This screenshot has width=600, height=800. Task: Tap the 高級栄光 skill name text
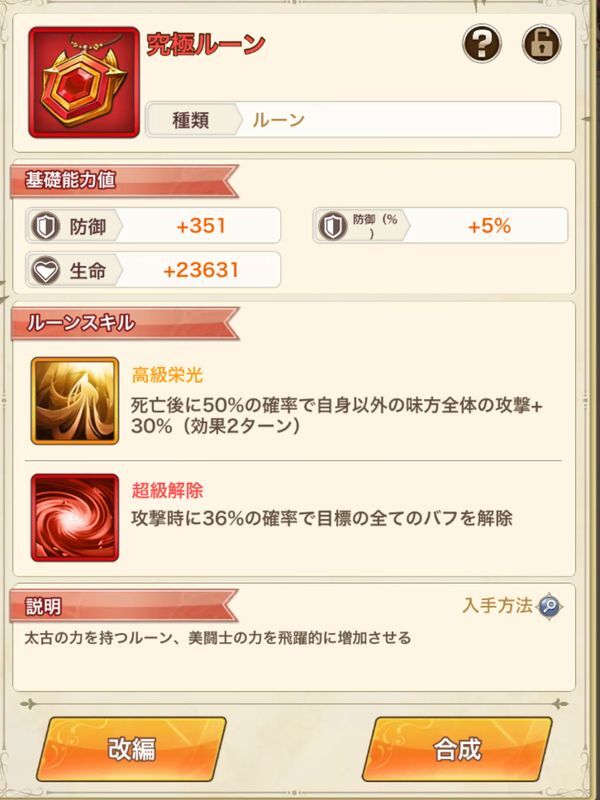[x=167, y=376]
